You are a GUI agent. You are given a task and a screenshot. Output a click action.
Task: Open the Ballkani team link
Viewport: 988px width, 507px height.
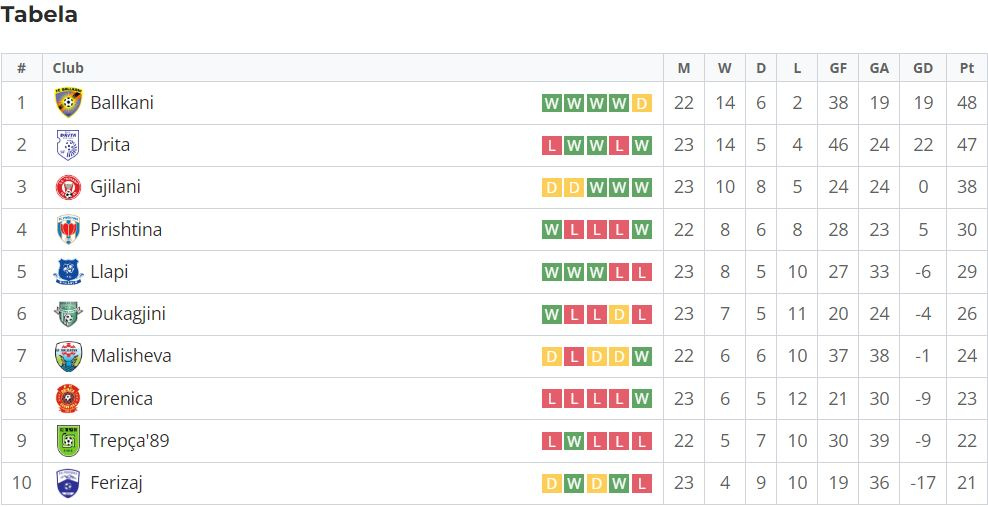[122, 103]
